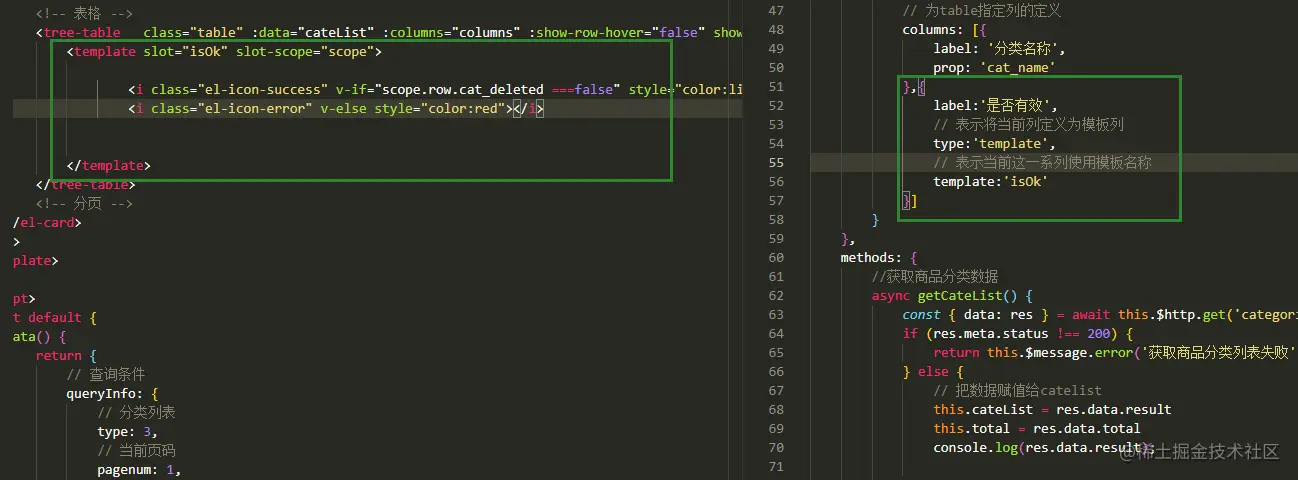1298x480 pixels.
Task: Click the comment '// 查询条件'
Action: pyautogui.click(x=106, y=375)
